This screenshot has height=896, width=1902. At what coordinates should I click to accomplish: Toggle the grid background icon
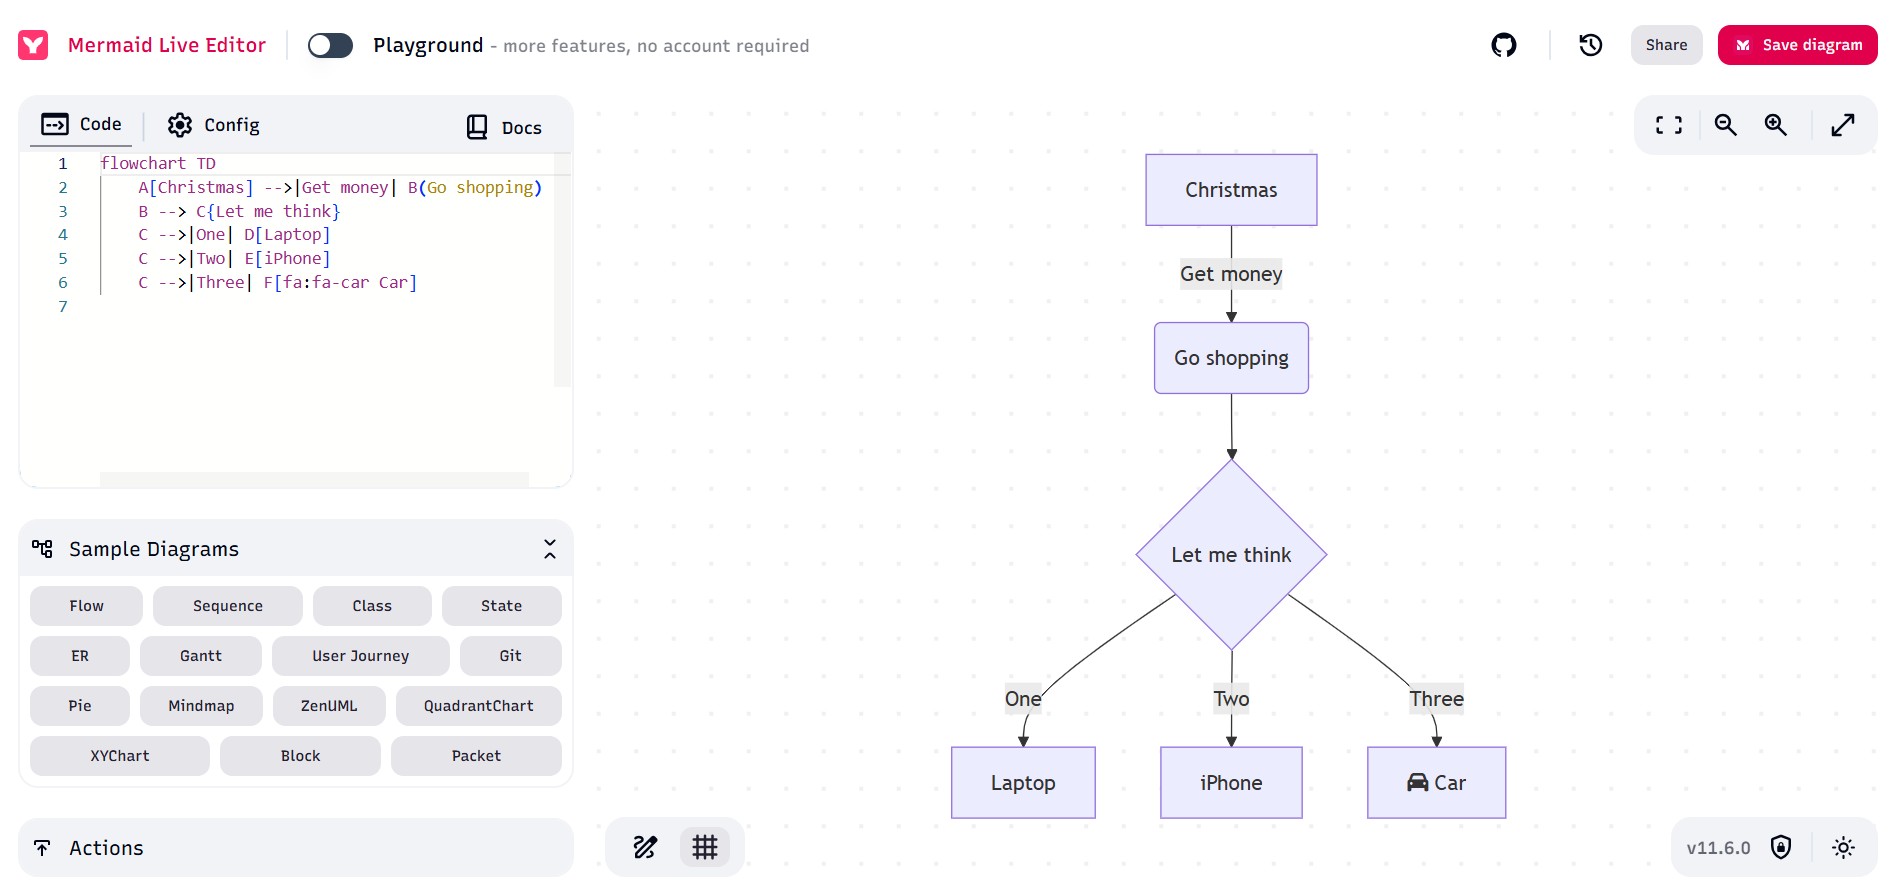[x=705, y=848]
